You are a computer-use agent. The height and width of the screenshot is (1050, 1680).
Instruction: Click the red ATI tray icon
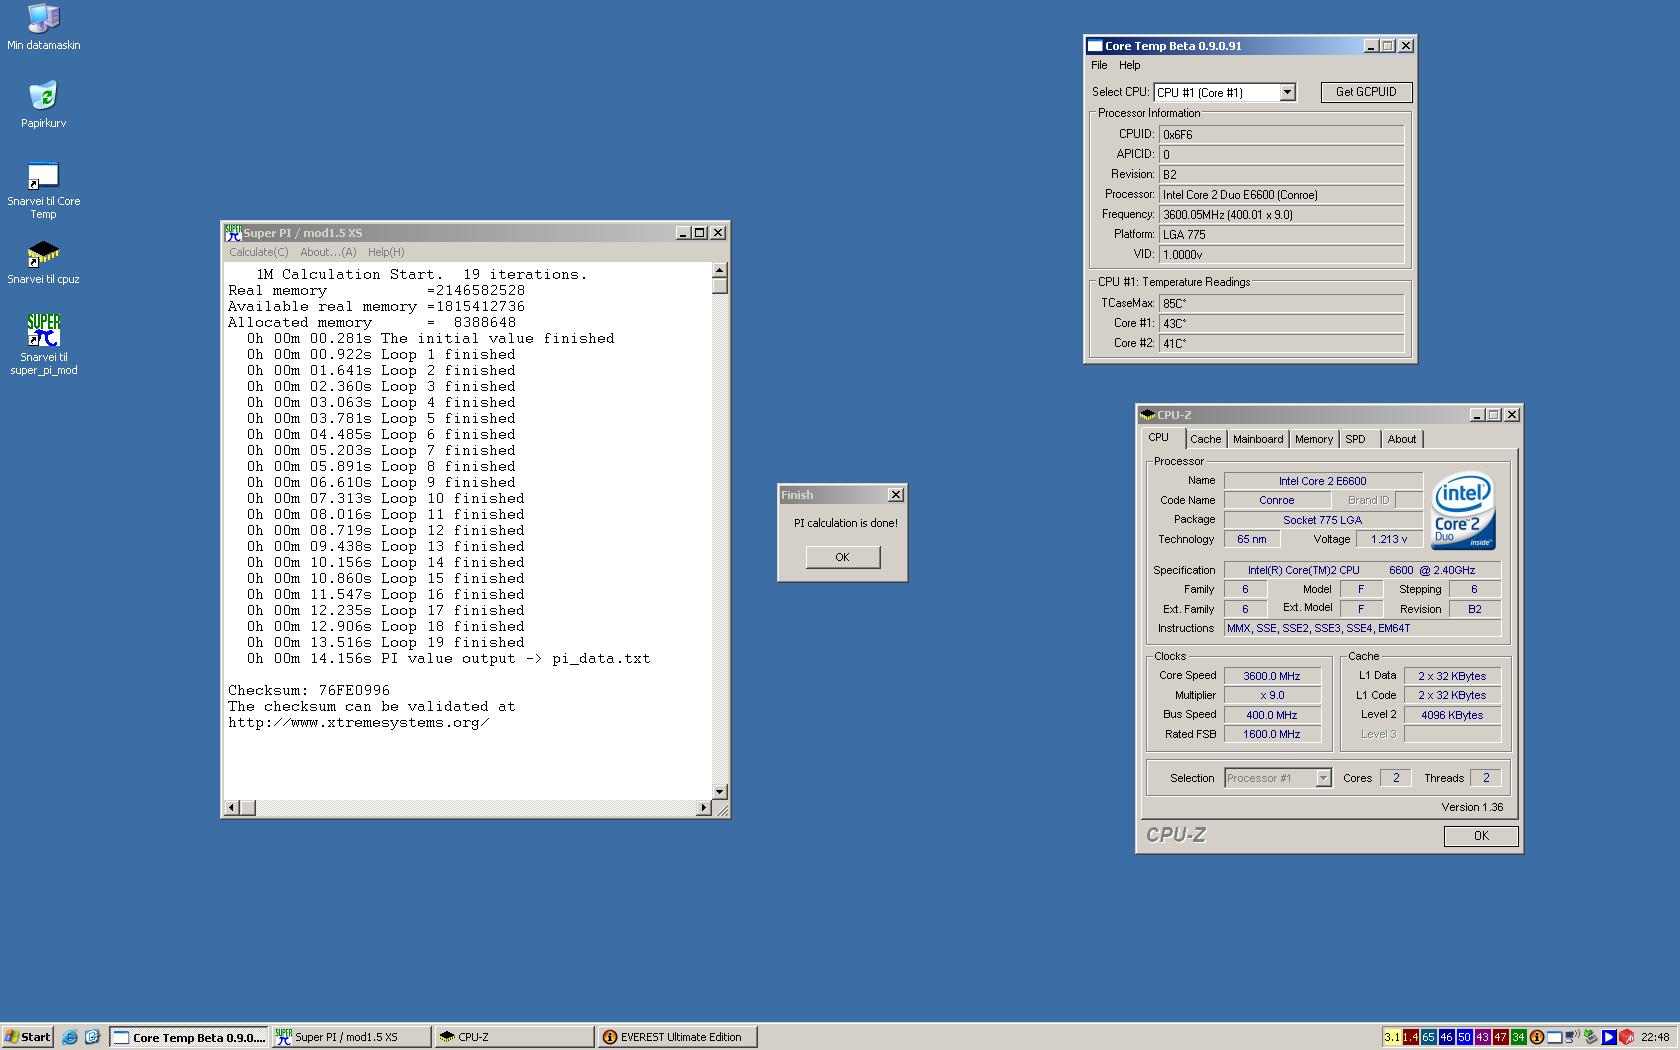[x=1627, y=1037]
